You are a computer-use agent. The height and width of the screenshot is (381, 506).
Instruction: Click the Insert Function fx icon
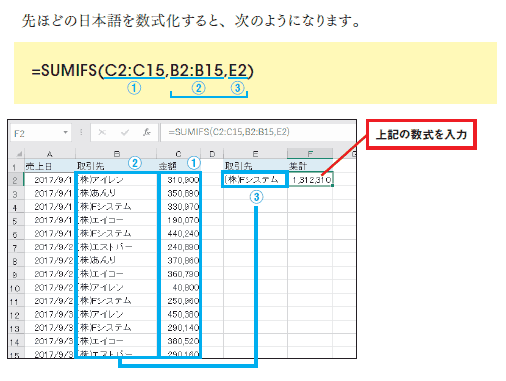(147, 132)
